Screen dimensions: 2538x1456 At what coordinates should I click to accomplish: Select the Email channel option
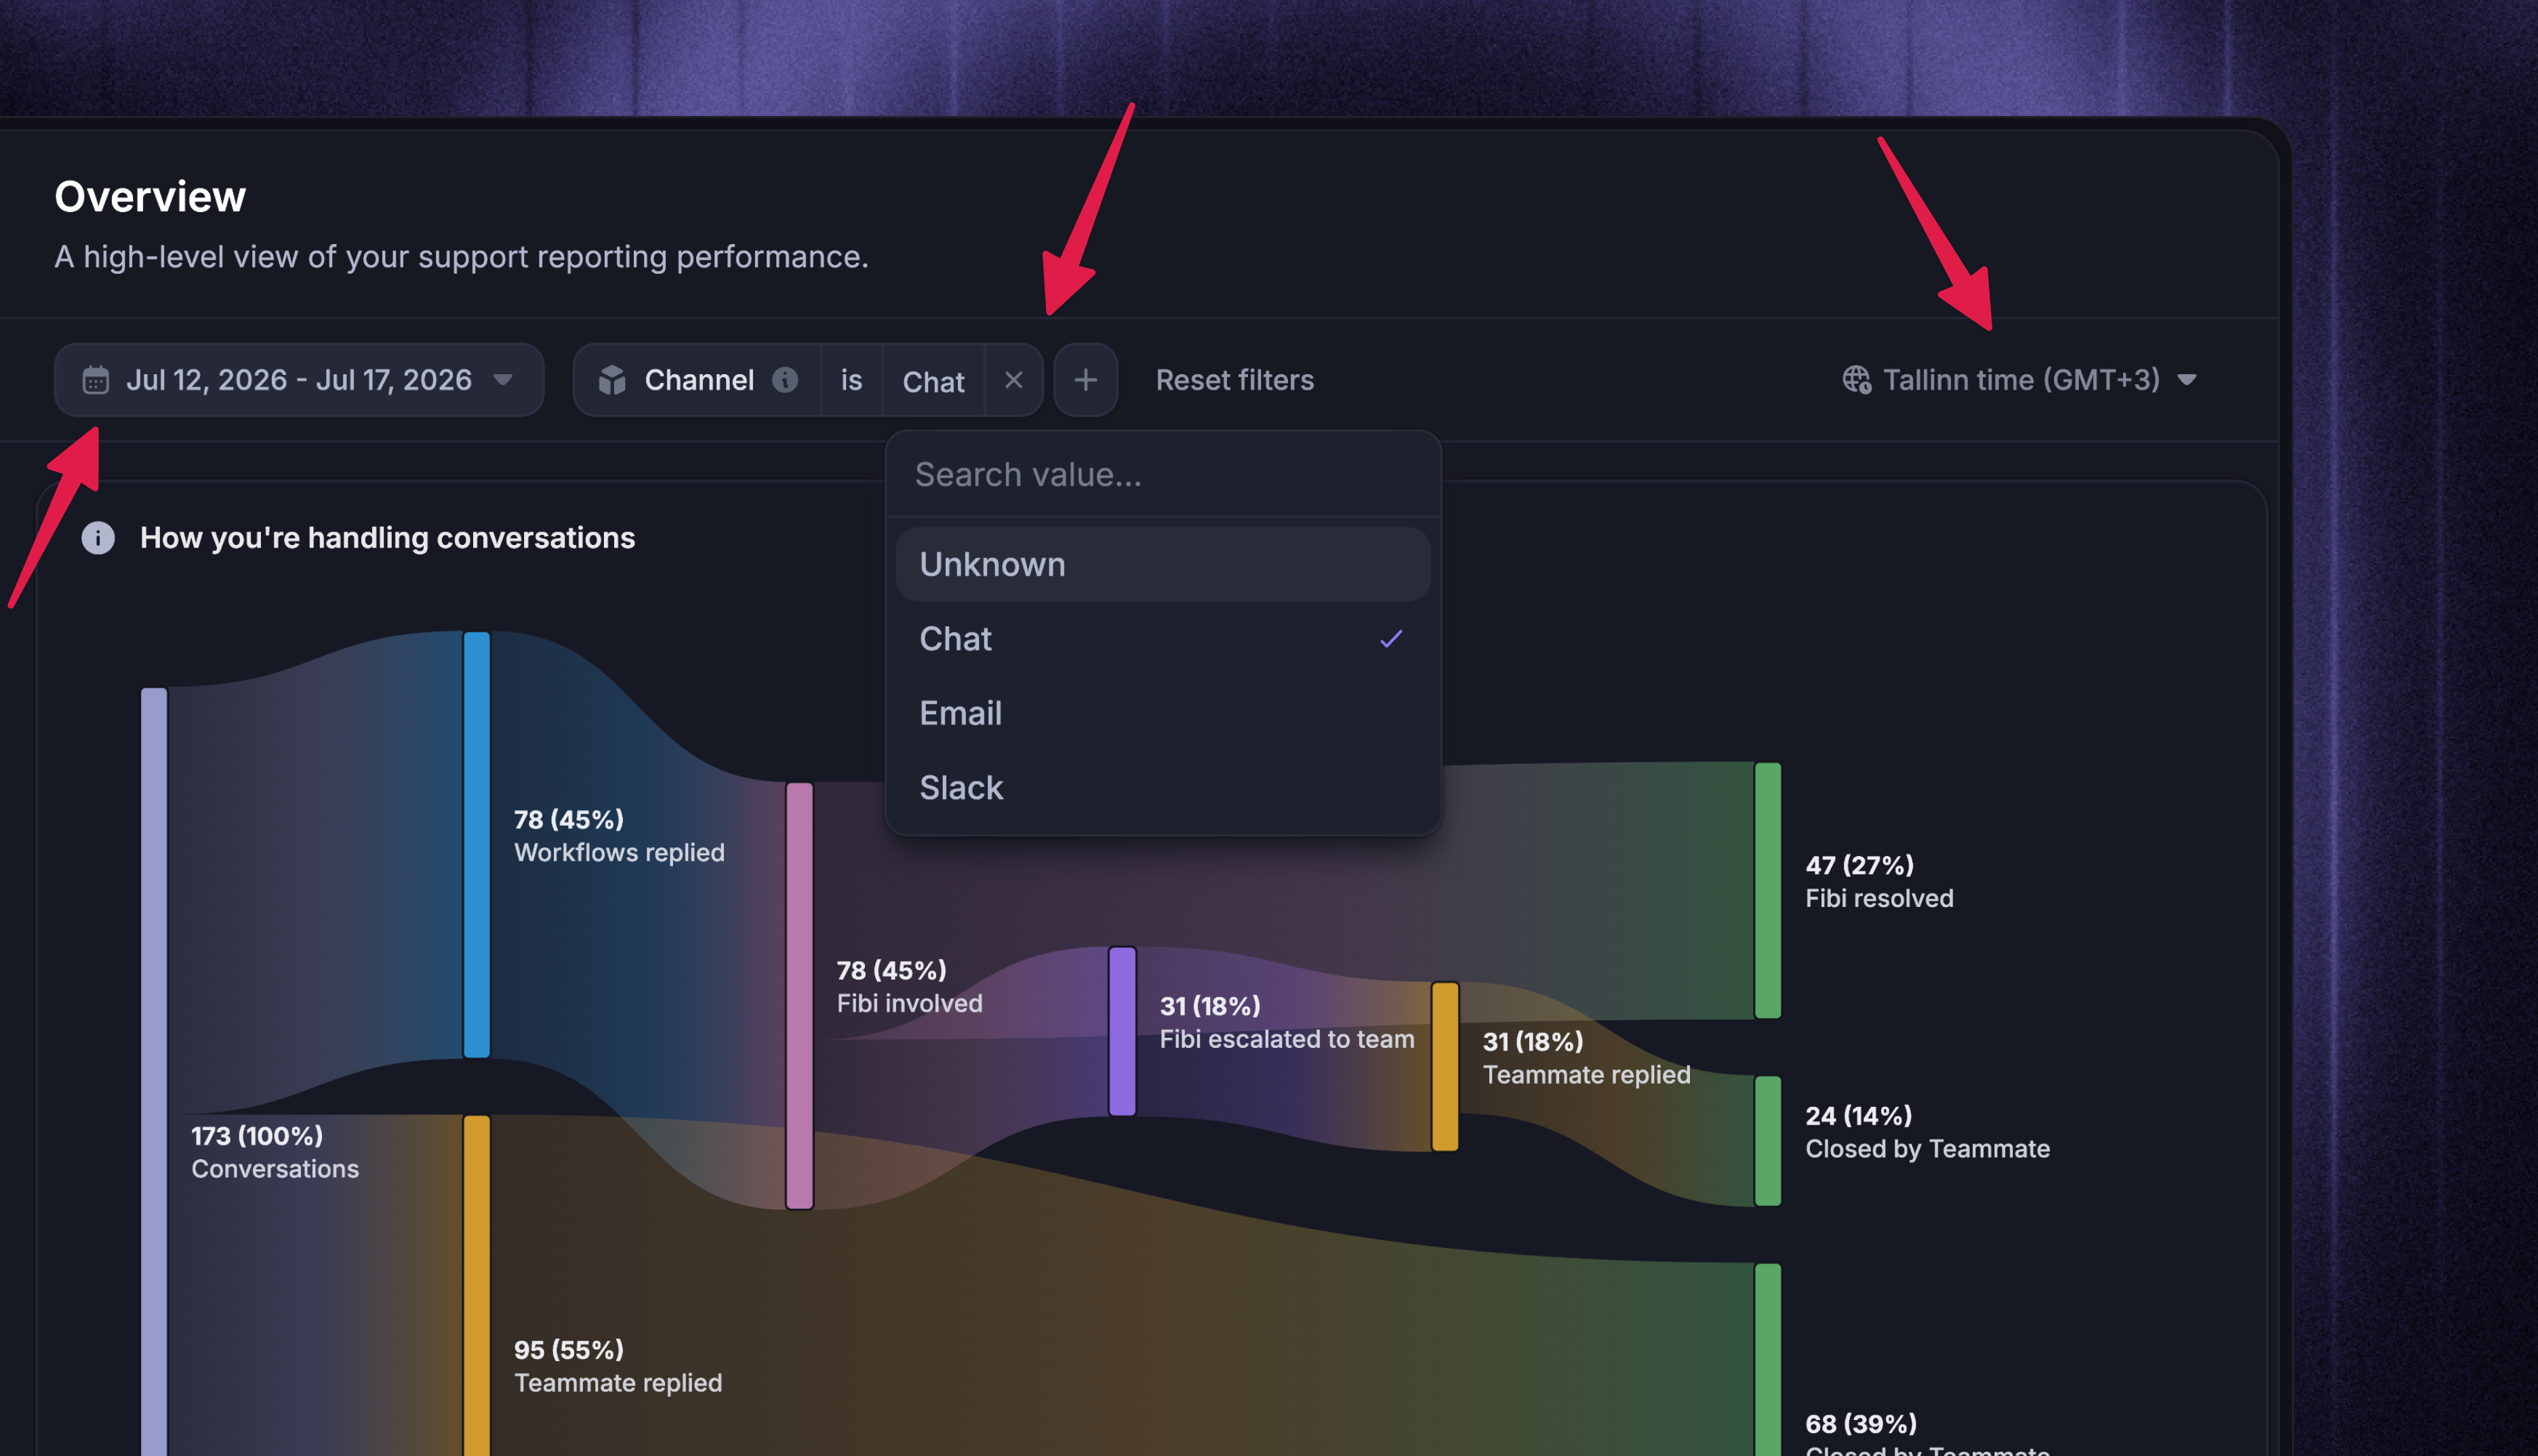click(1163, 713)
